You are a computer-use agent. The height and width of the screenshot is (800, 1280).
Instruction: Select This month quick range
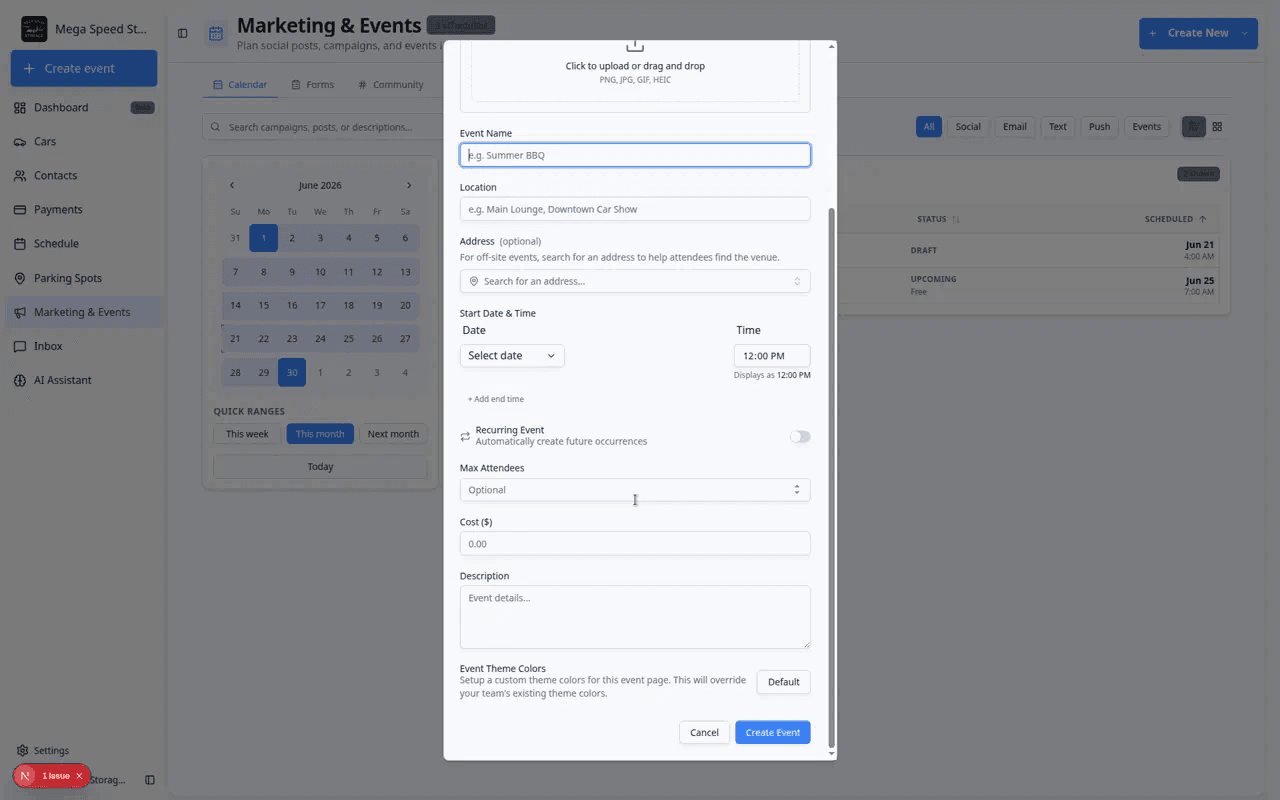[320, 434]
